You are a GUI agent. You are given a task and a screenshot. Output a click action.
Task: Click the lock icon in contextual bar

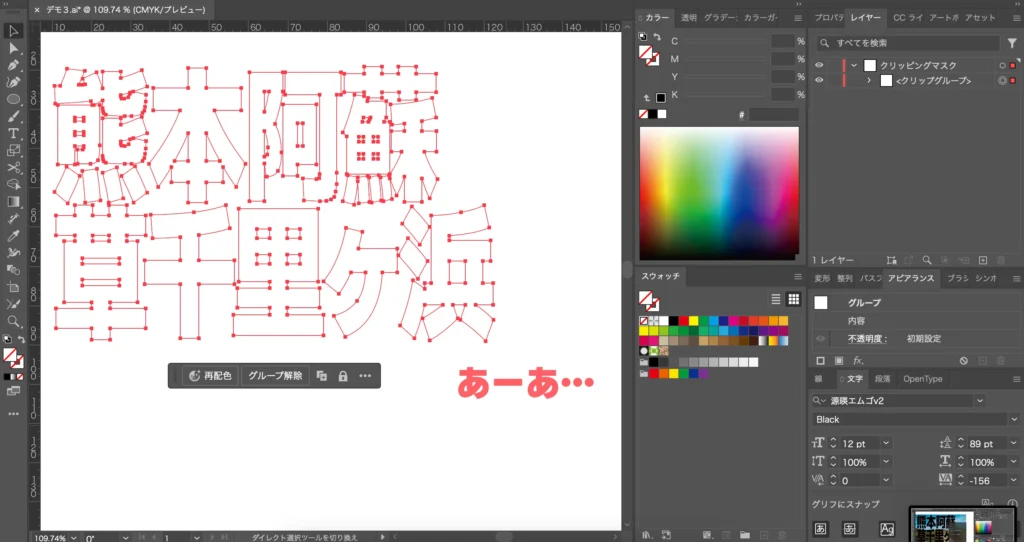click(x=343, y=376)
